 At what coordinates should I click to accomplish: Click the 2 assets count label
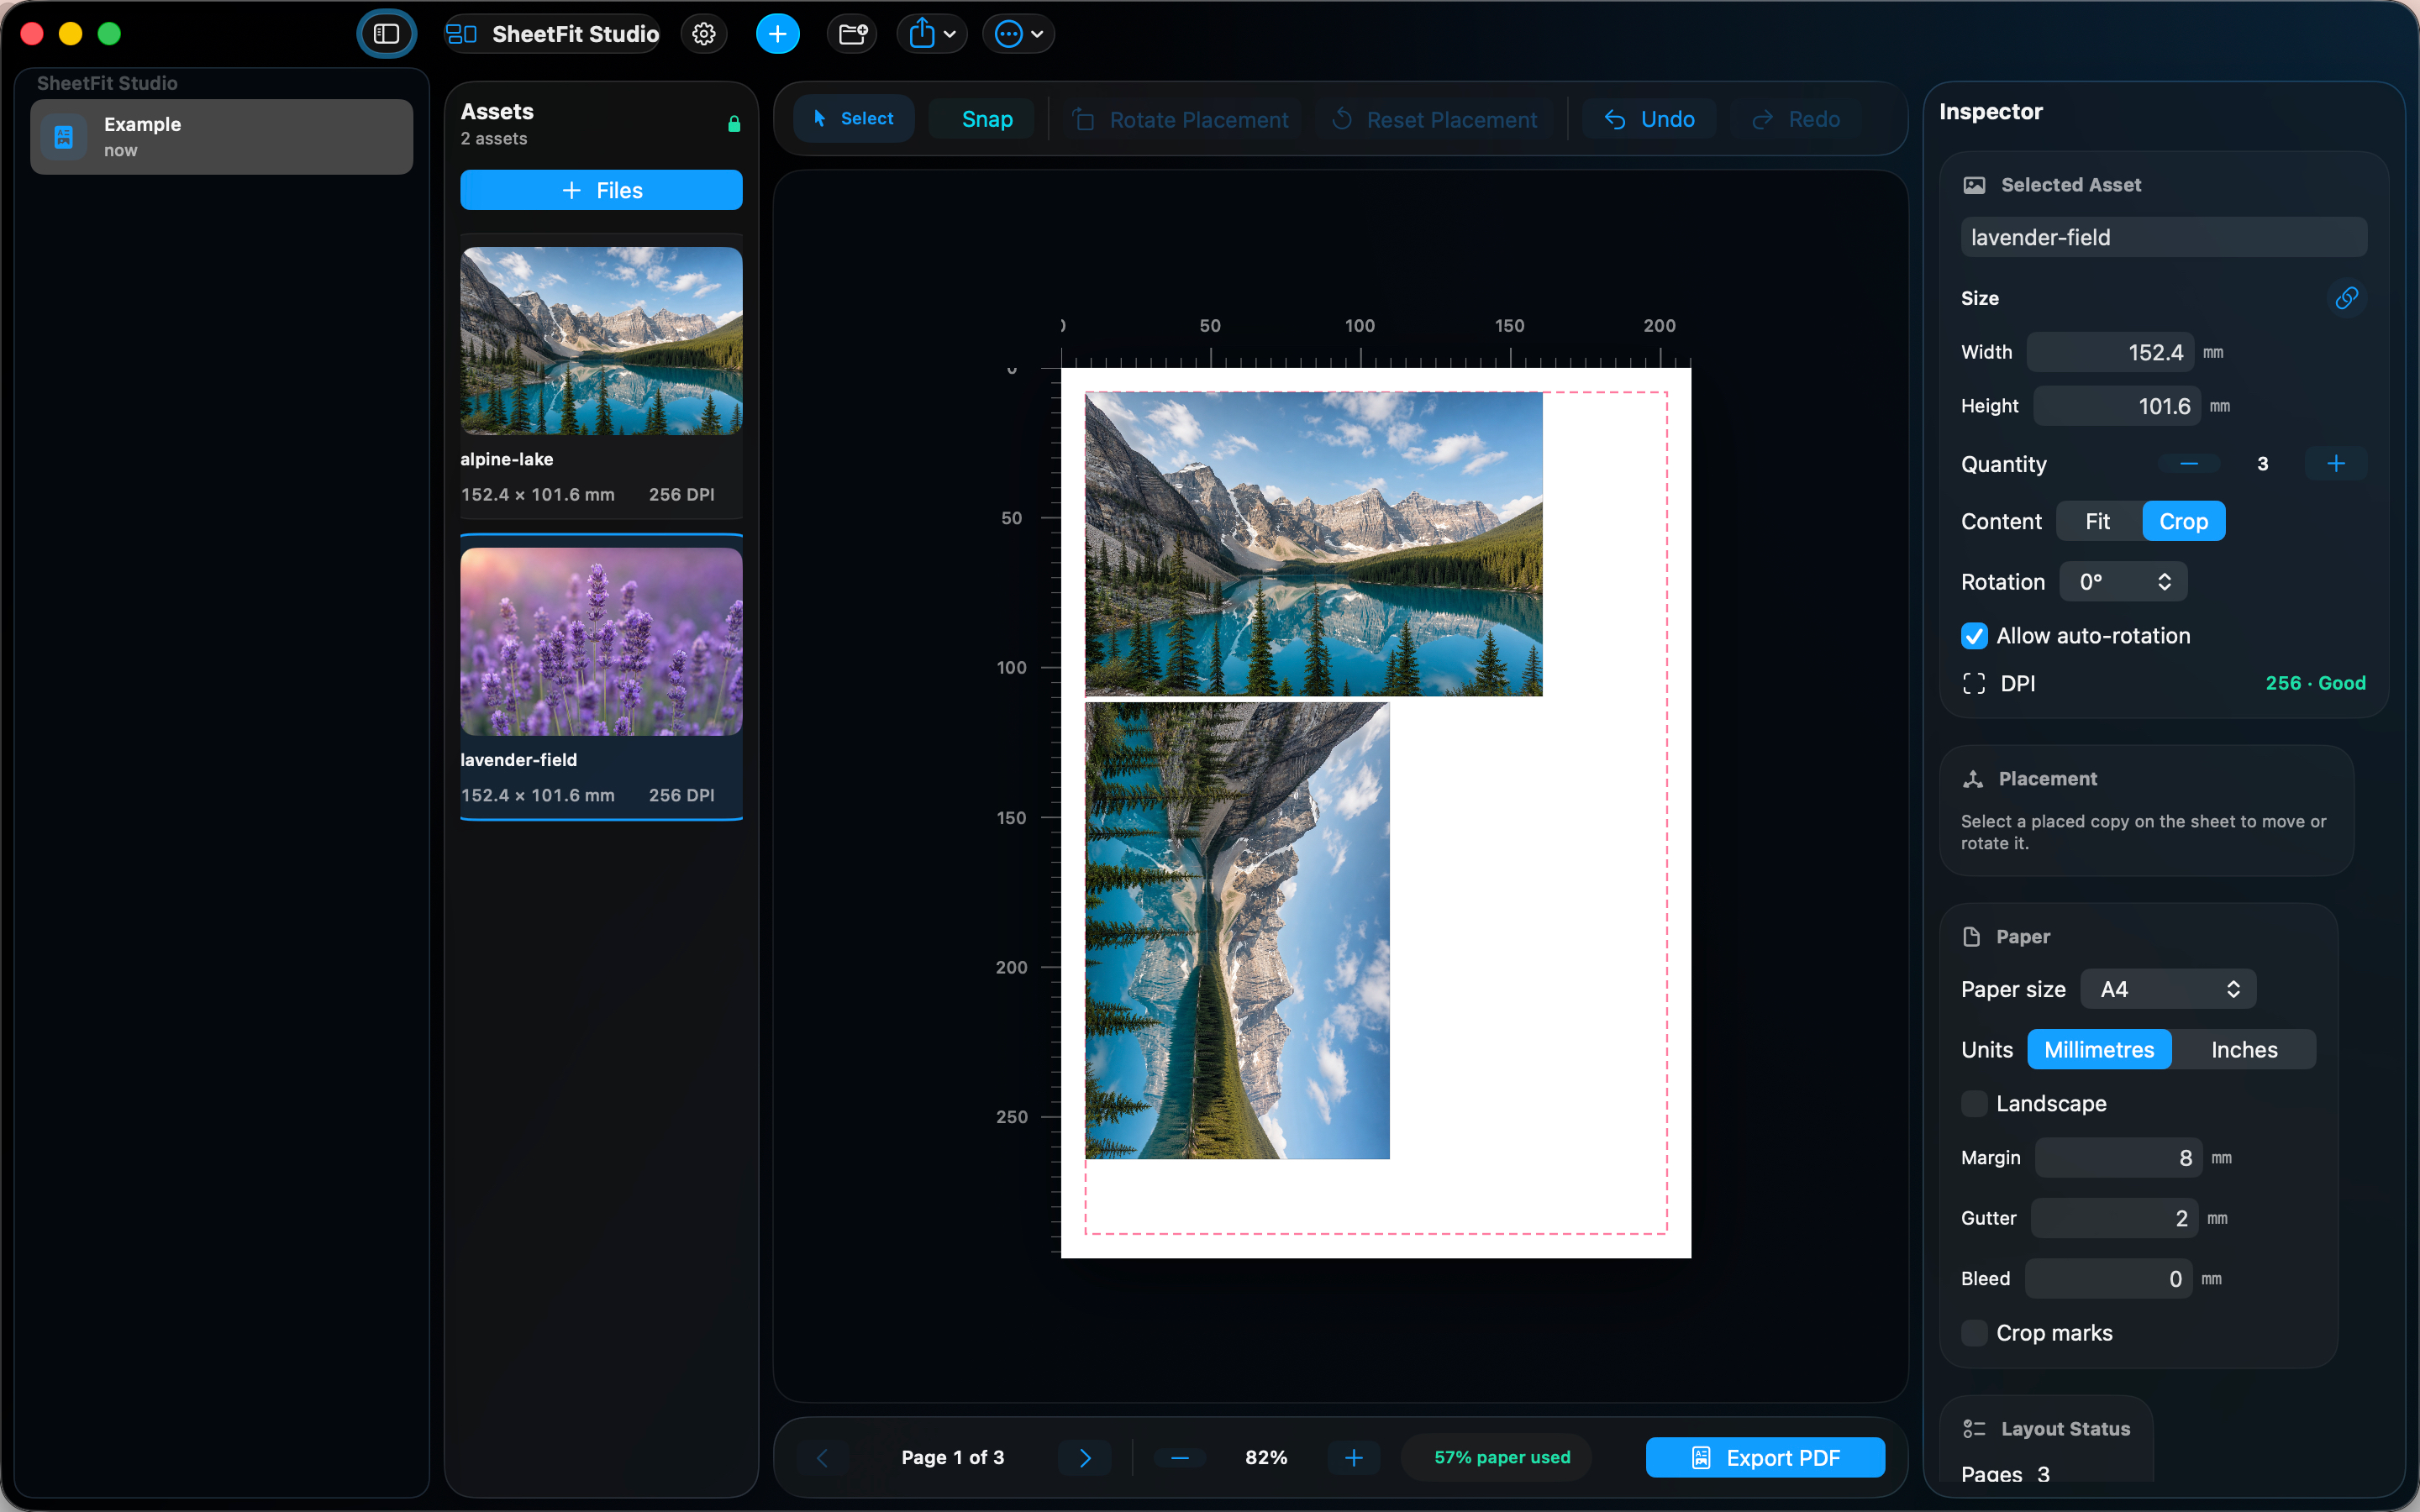(x=494, y=139)
